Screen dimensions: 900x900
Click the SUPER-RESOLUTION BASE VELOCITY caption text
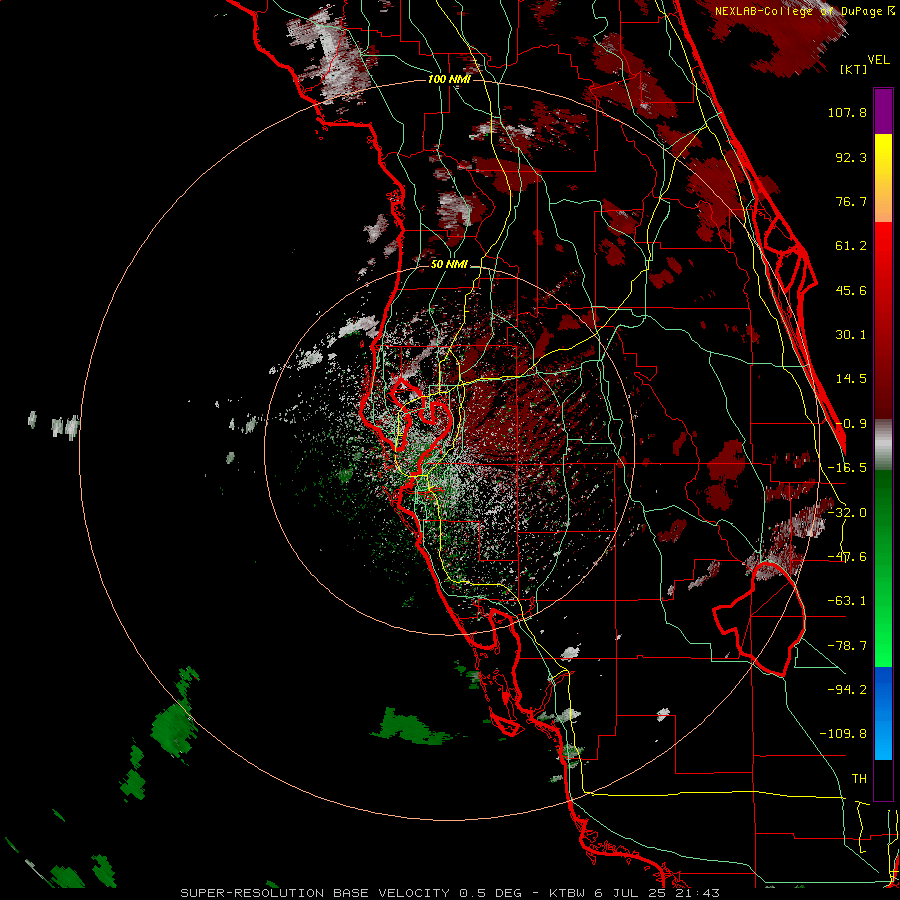tap(315, 893)
